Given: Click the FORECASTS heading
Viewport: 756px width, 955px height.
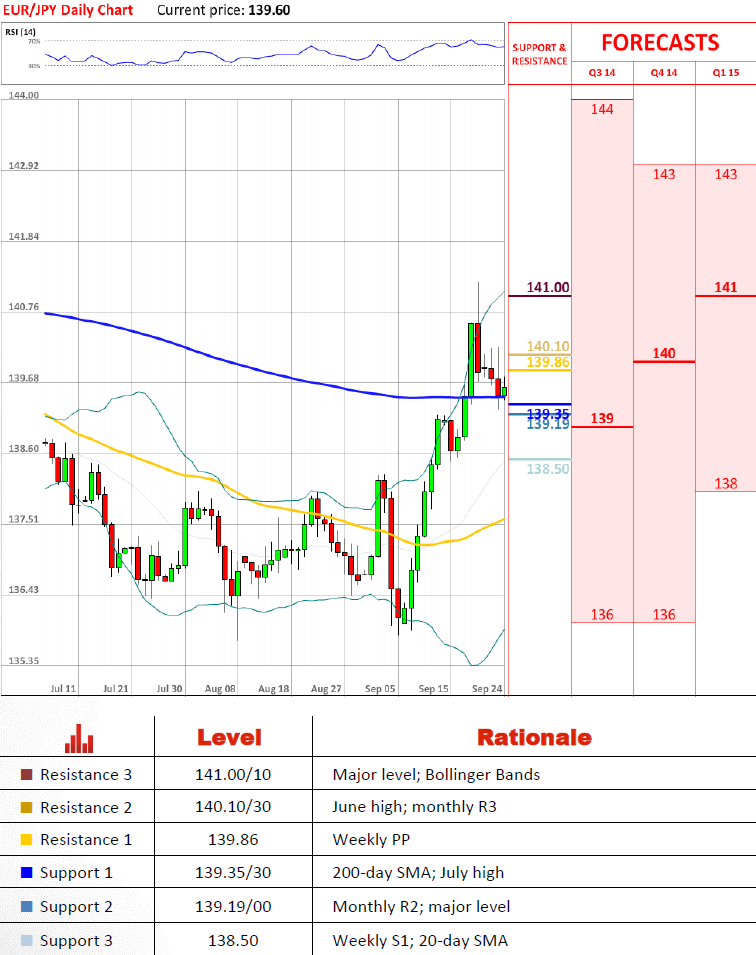Looking at the screenshot, I should coord(660,43).
